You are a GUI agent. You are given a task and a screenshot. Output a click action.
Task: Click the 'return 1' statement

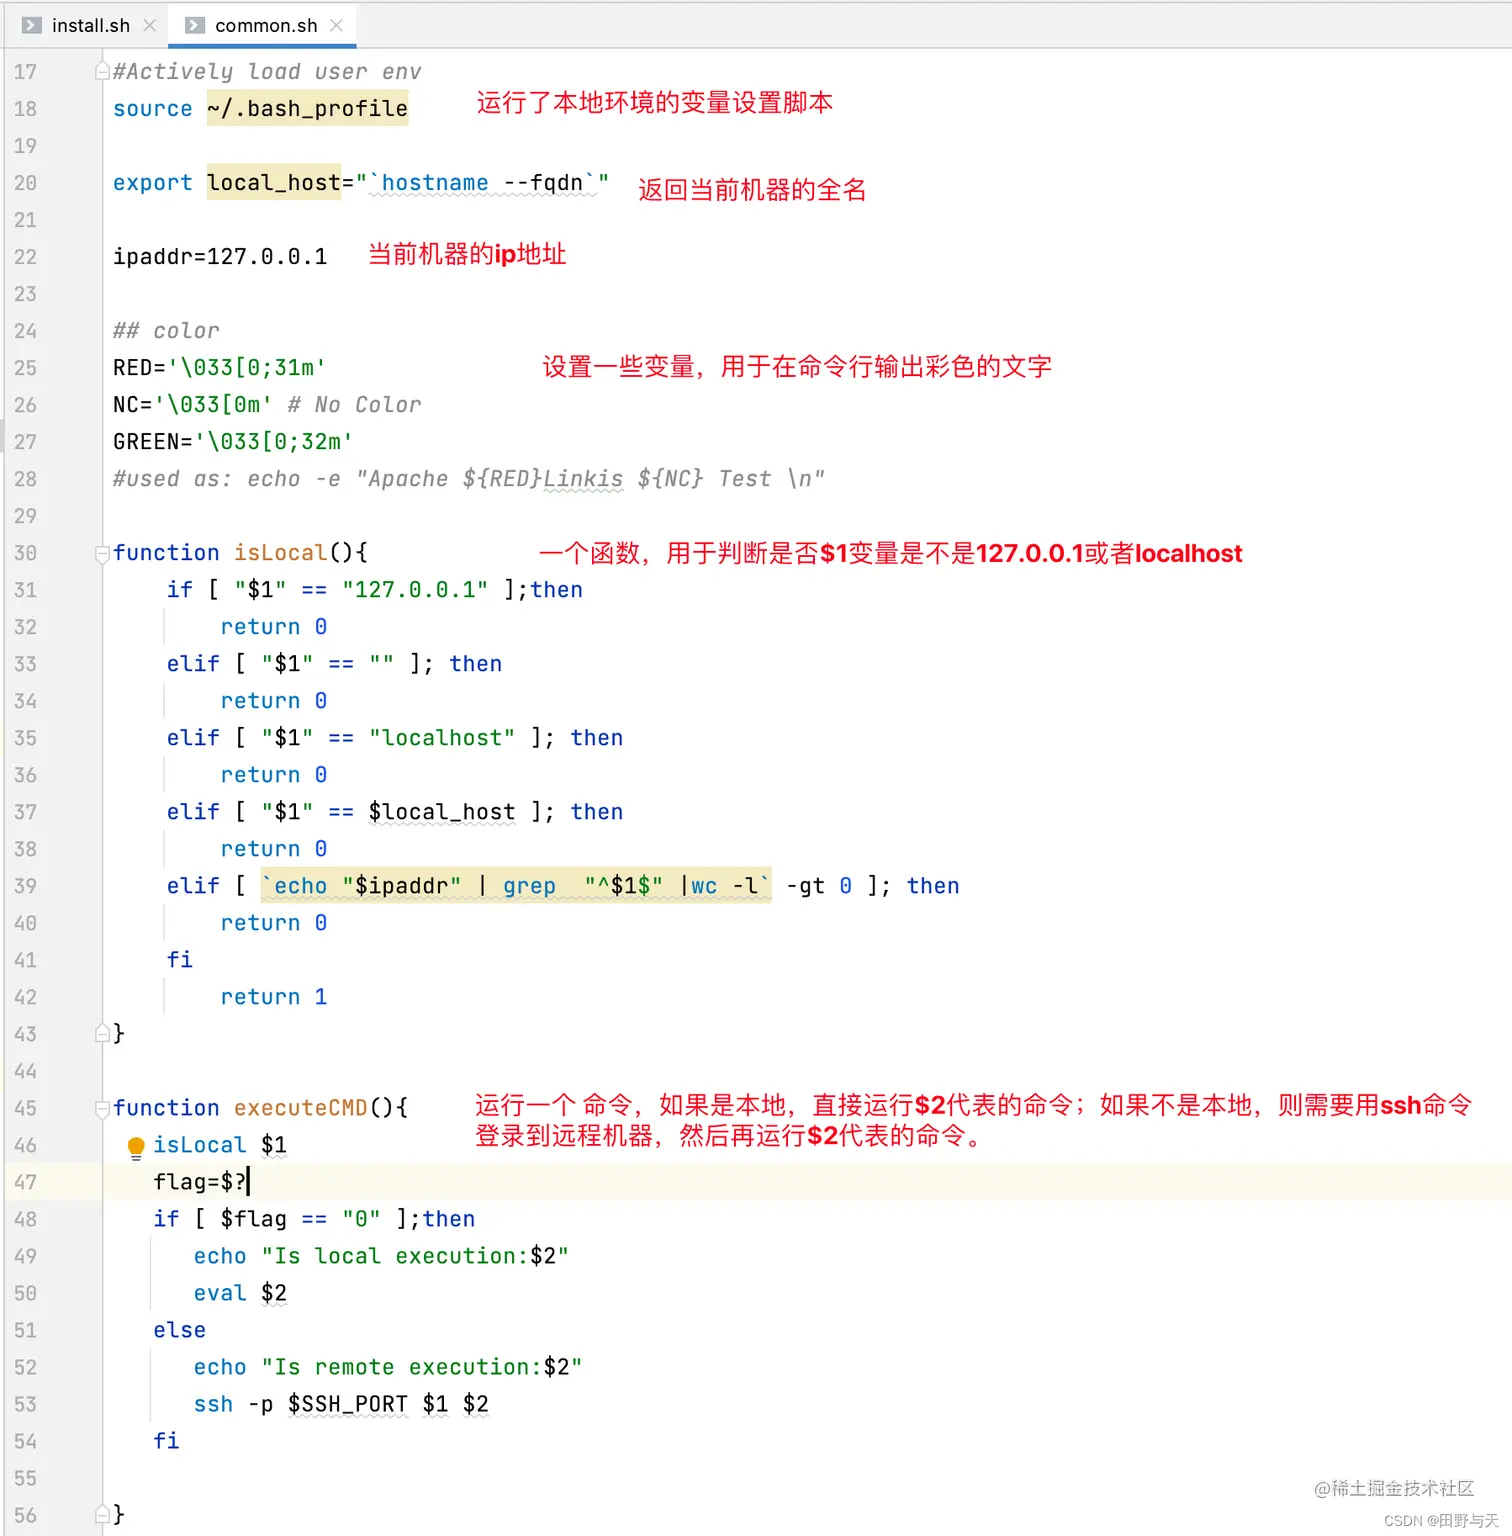click(274, 996)
